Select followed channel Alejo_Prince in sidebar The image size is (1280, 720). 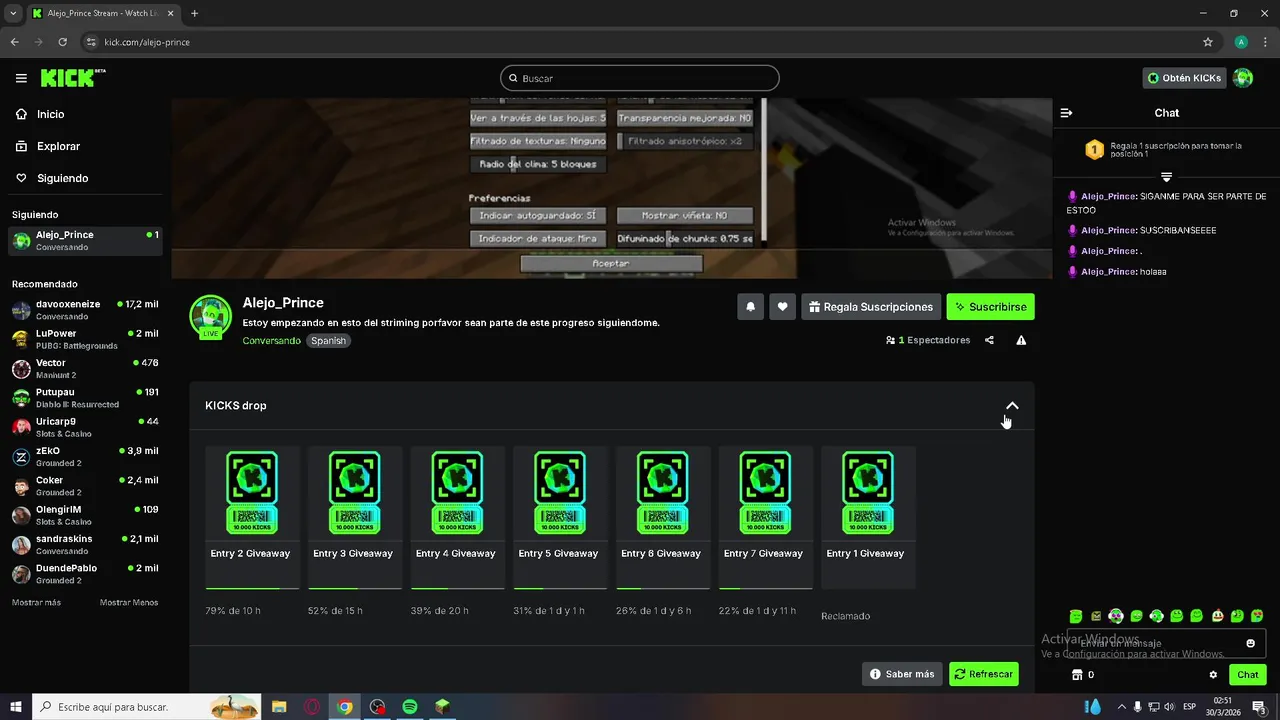click(85, 240)
